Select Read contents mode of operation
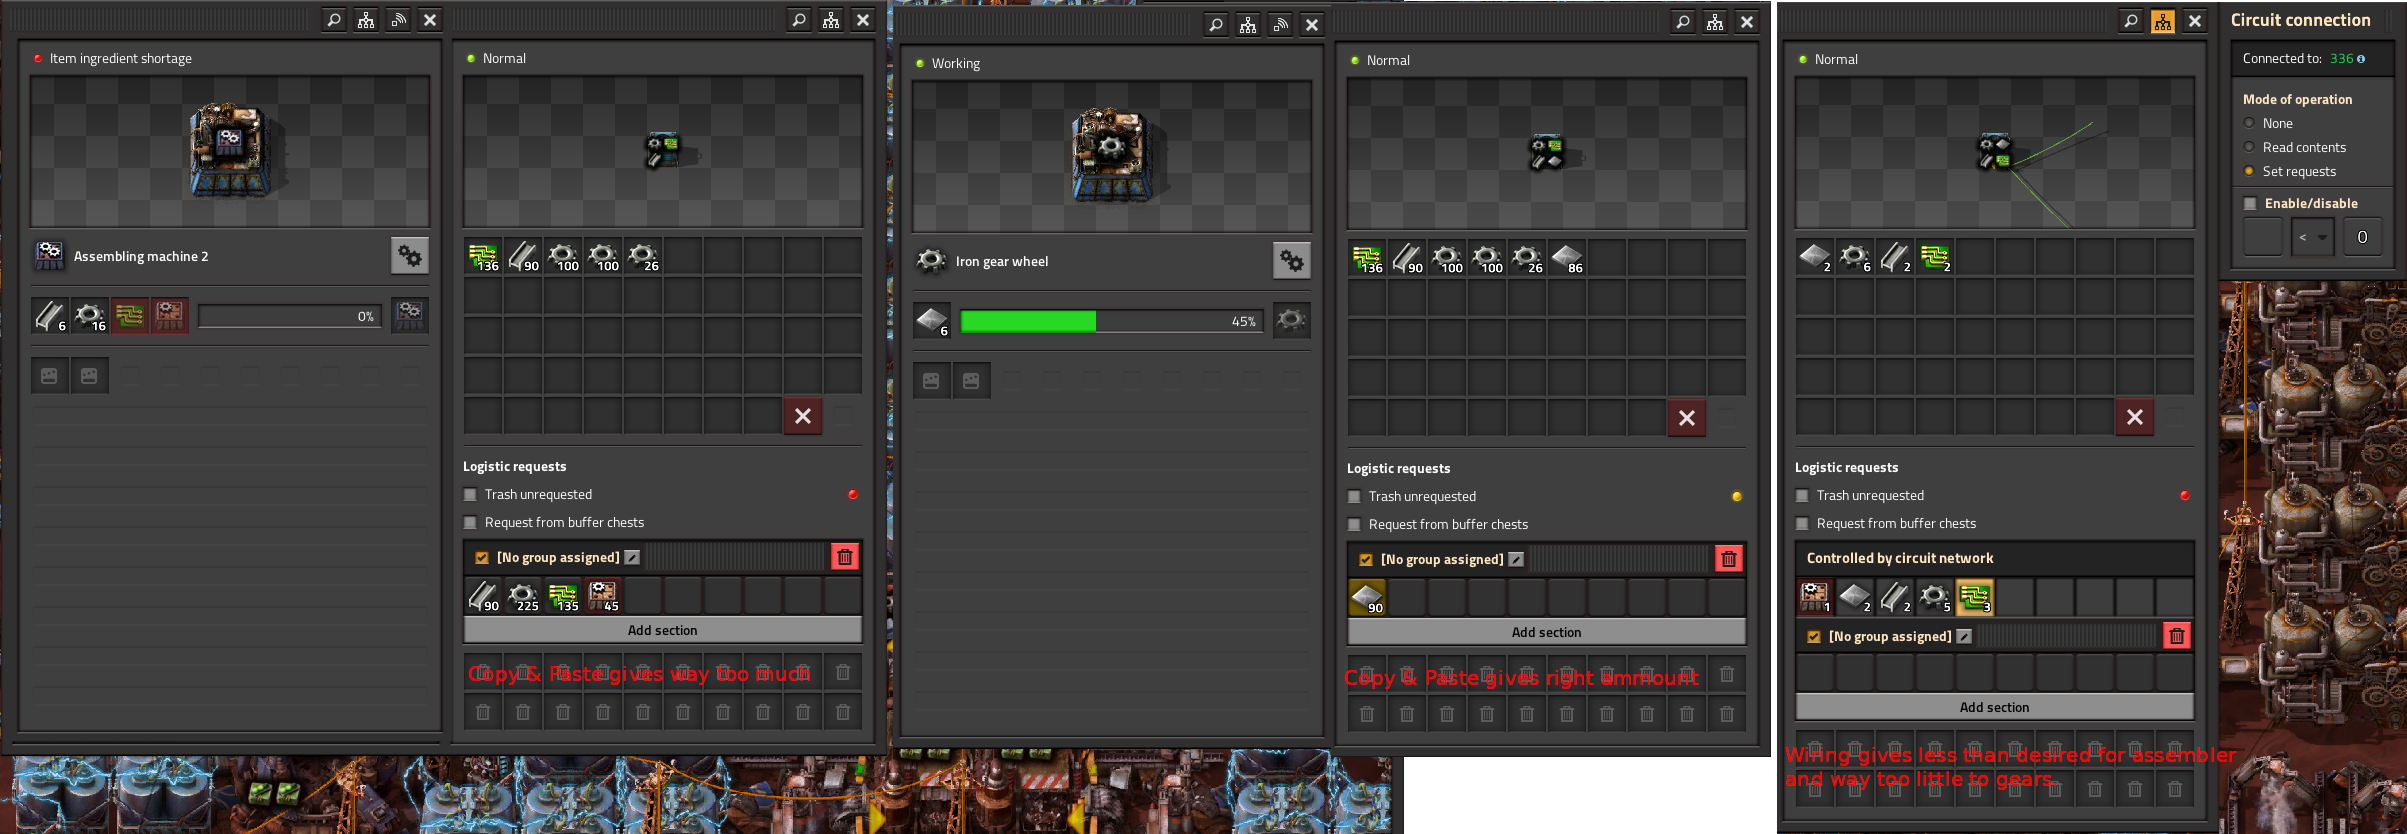 pyautogui.click(x=2250, y=147)
